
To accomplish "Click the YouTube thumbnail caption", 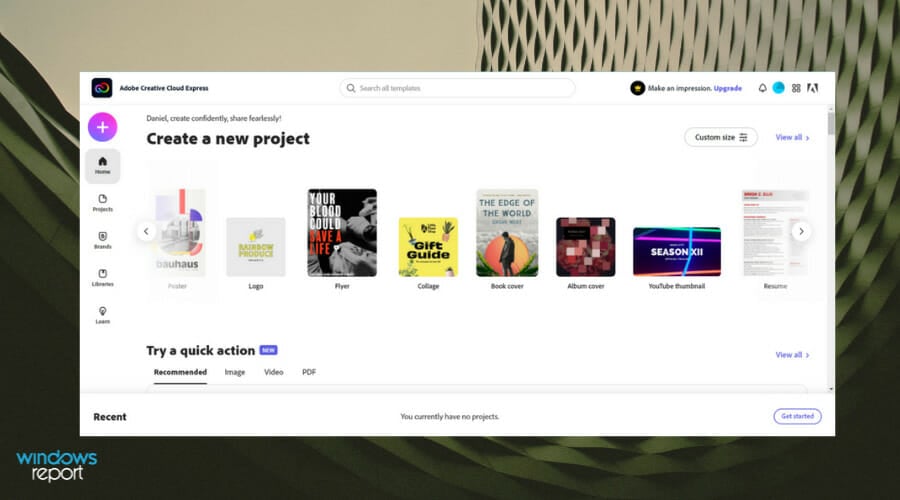I will coord(677,286).
